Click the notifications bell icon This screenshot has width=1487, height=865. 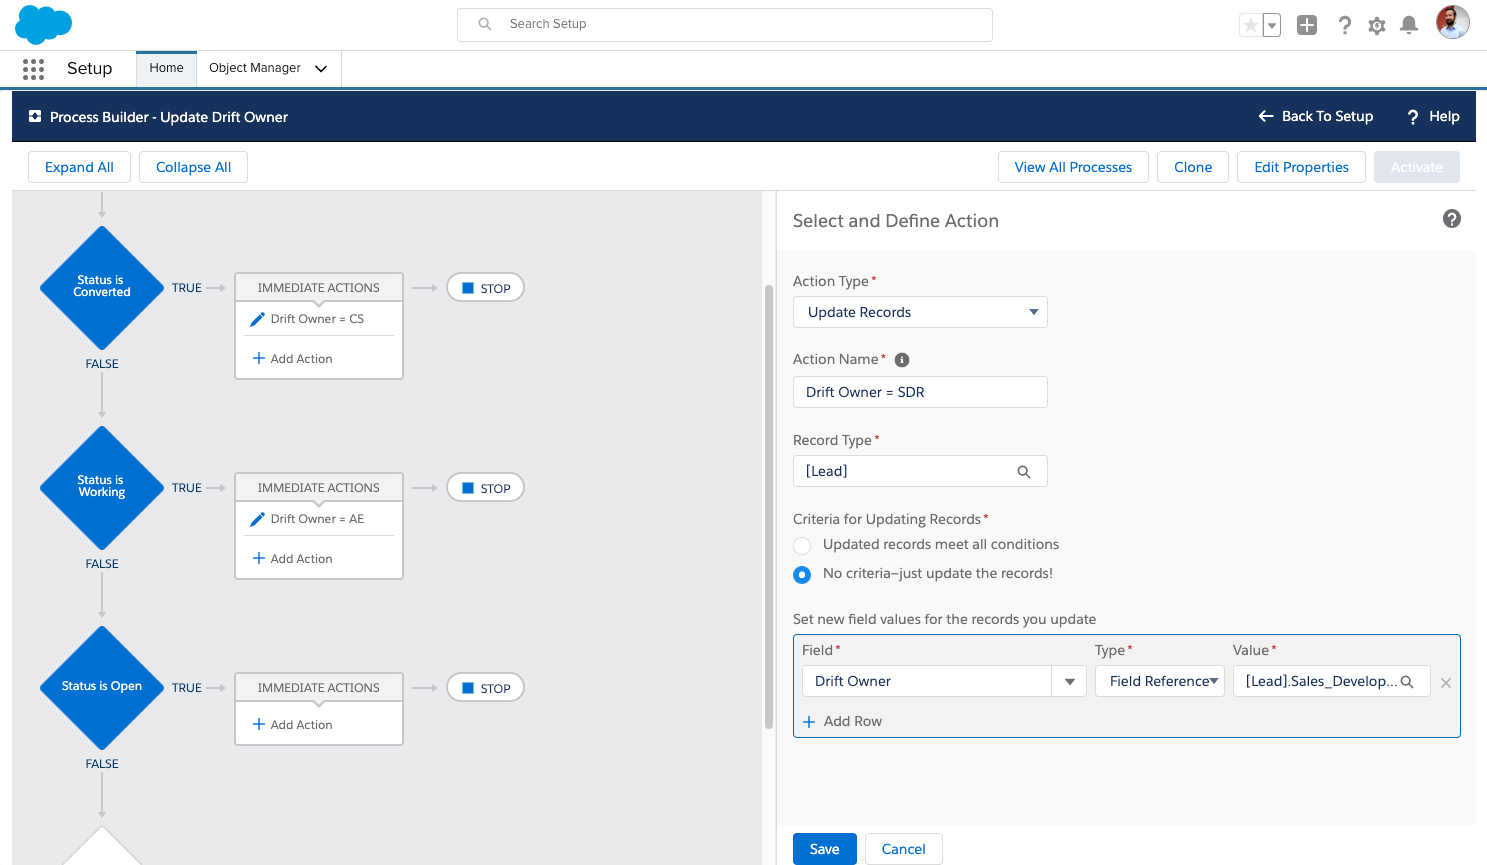1409,25
